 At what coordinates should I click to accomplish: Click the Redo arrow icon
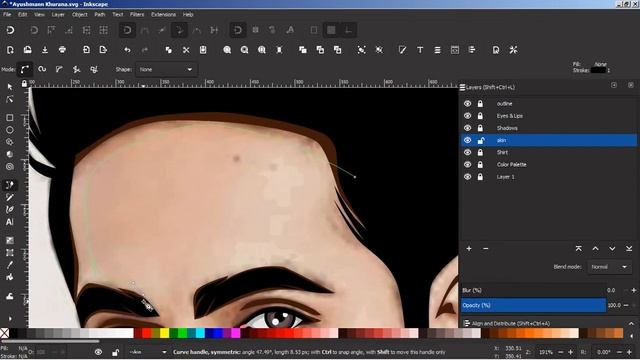pos(144,50)
